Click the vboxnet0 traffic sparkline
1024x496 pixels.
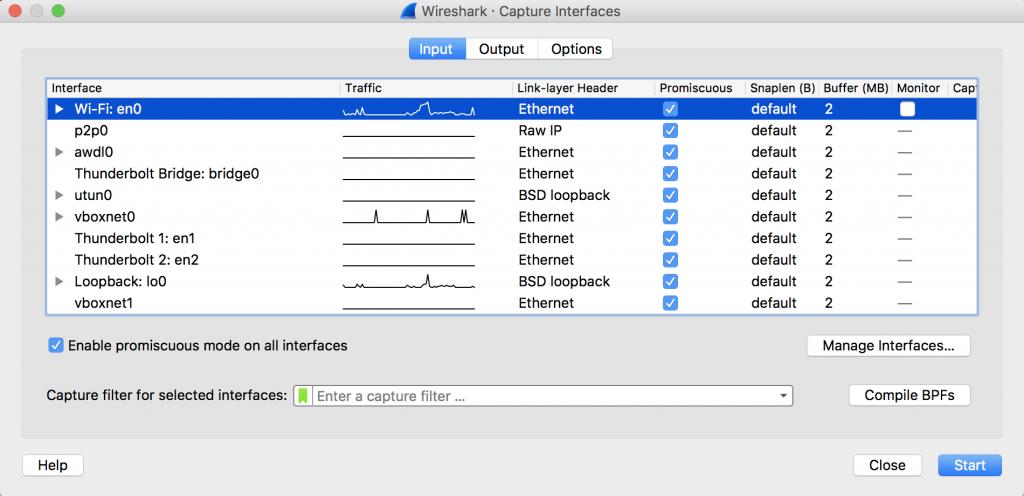point(409,217)
